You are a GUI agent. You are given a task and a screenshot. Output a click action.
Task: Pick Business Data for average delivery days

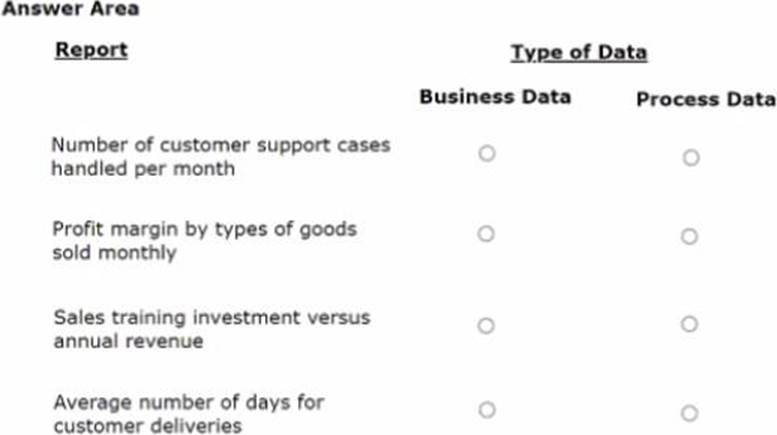point(486,409)
